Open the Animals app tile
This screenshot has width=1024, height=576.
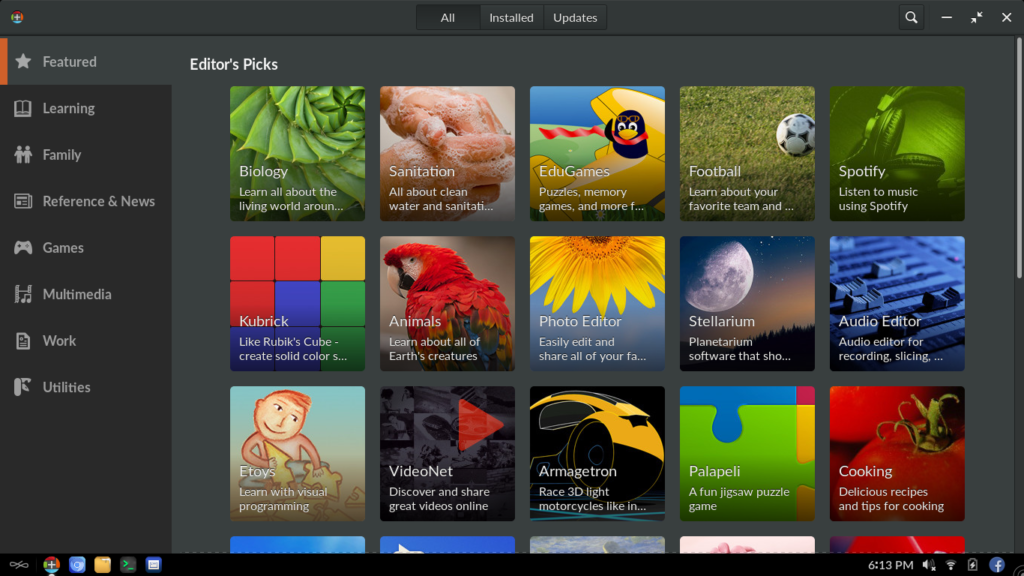click(447, 304)
